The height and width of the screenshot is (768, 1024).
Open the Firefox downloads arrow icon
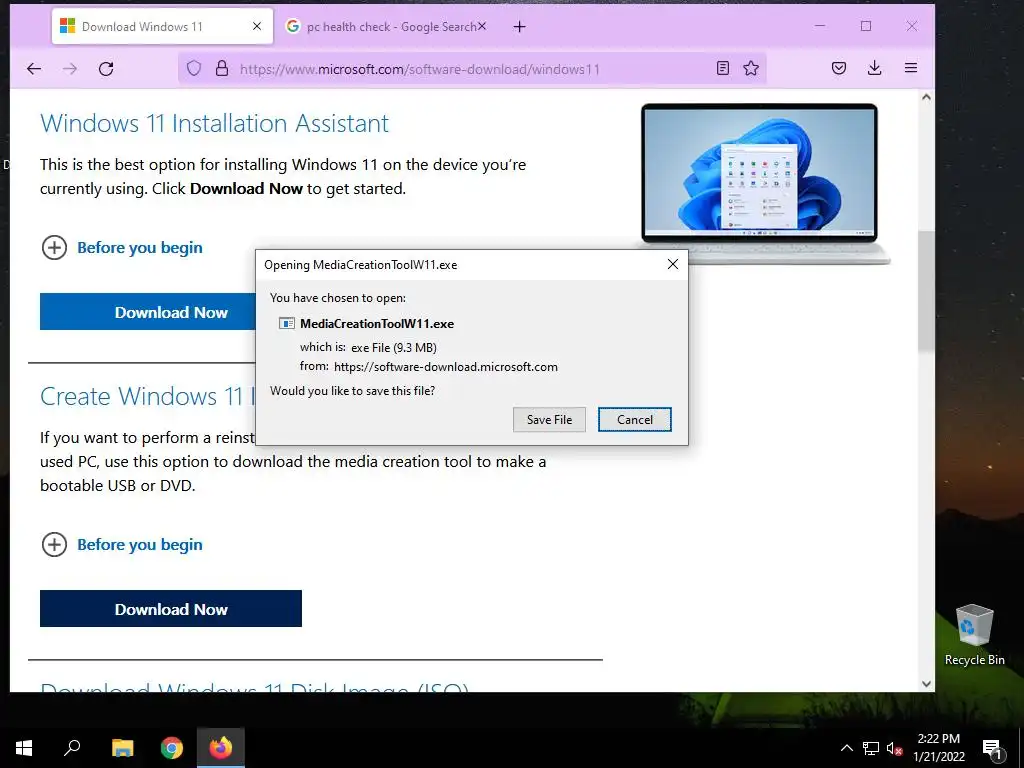click(x=874, y=68)
